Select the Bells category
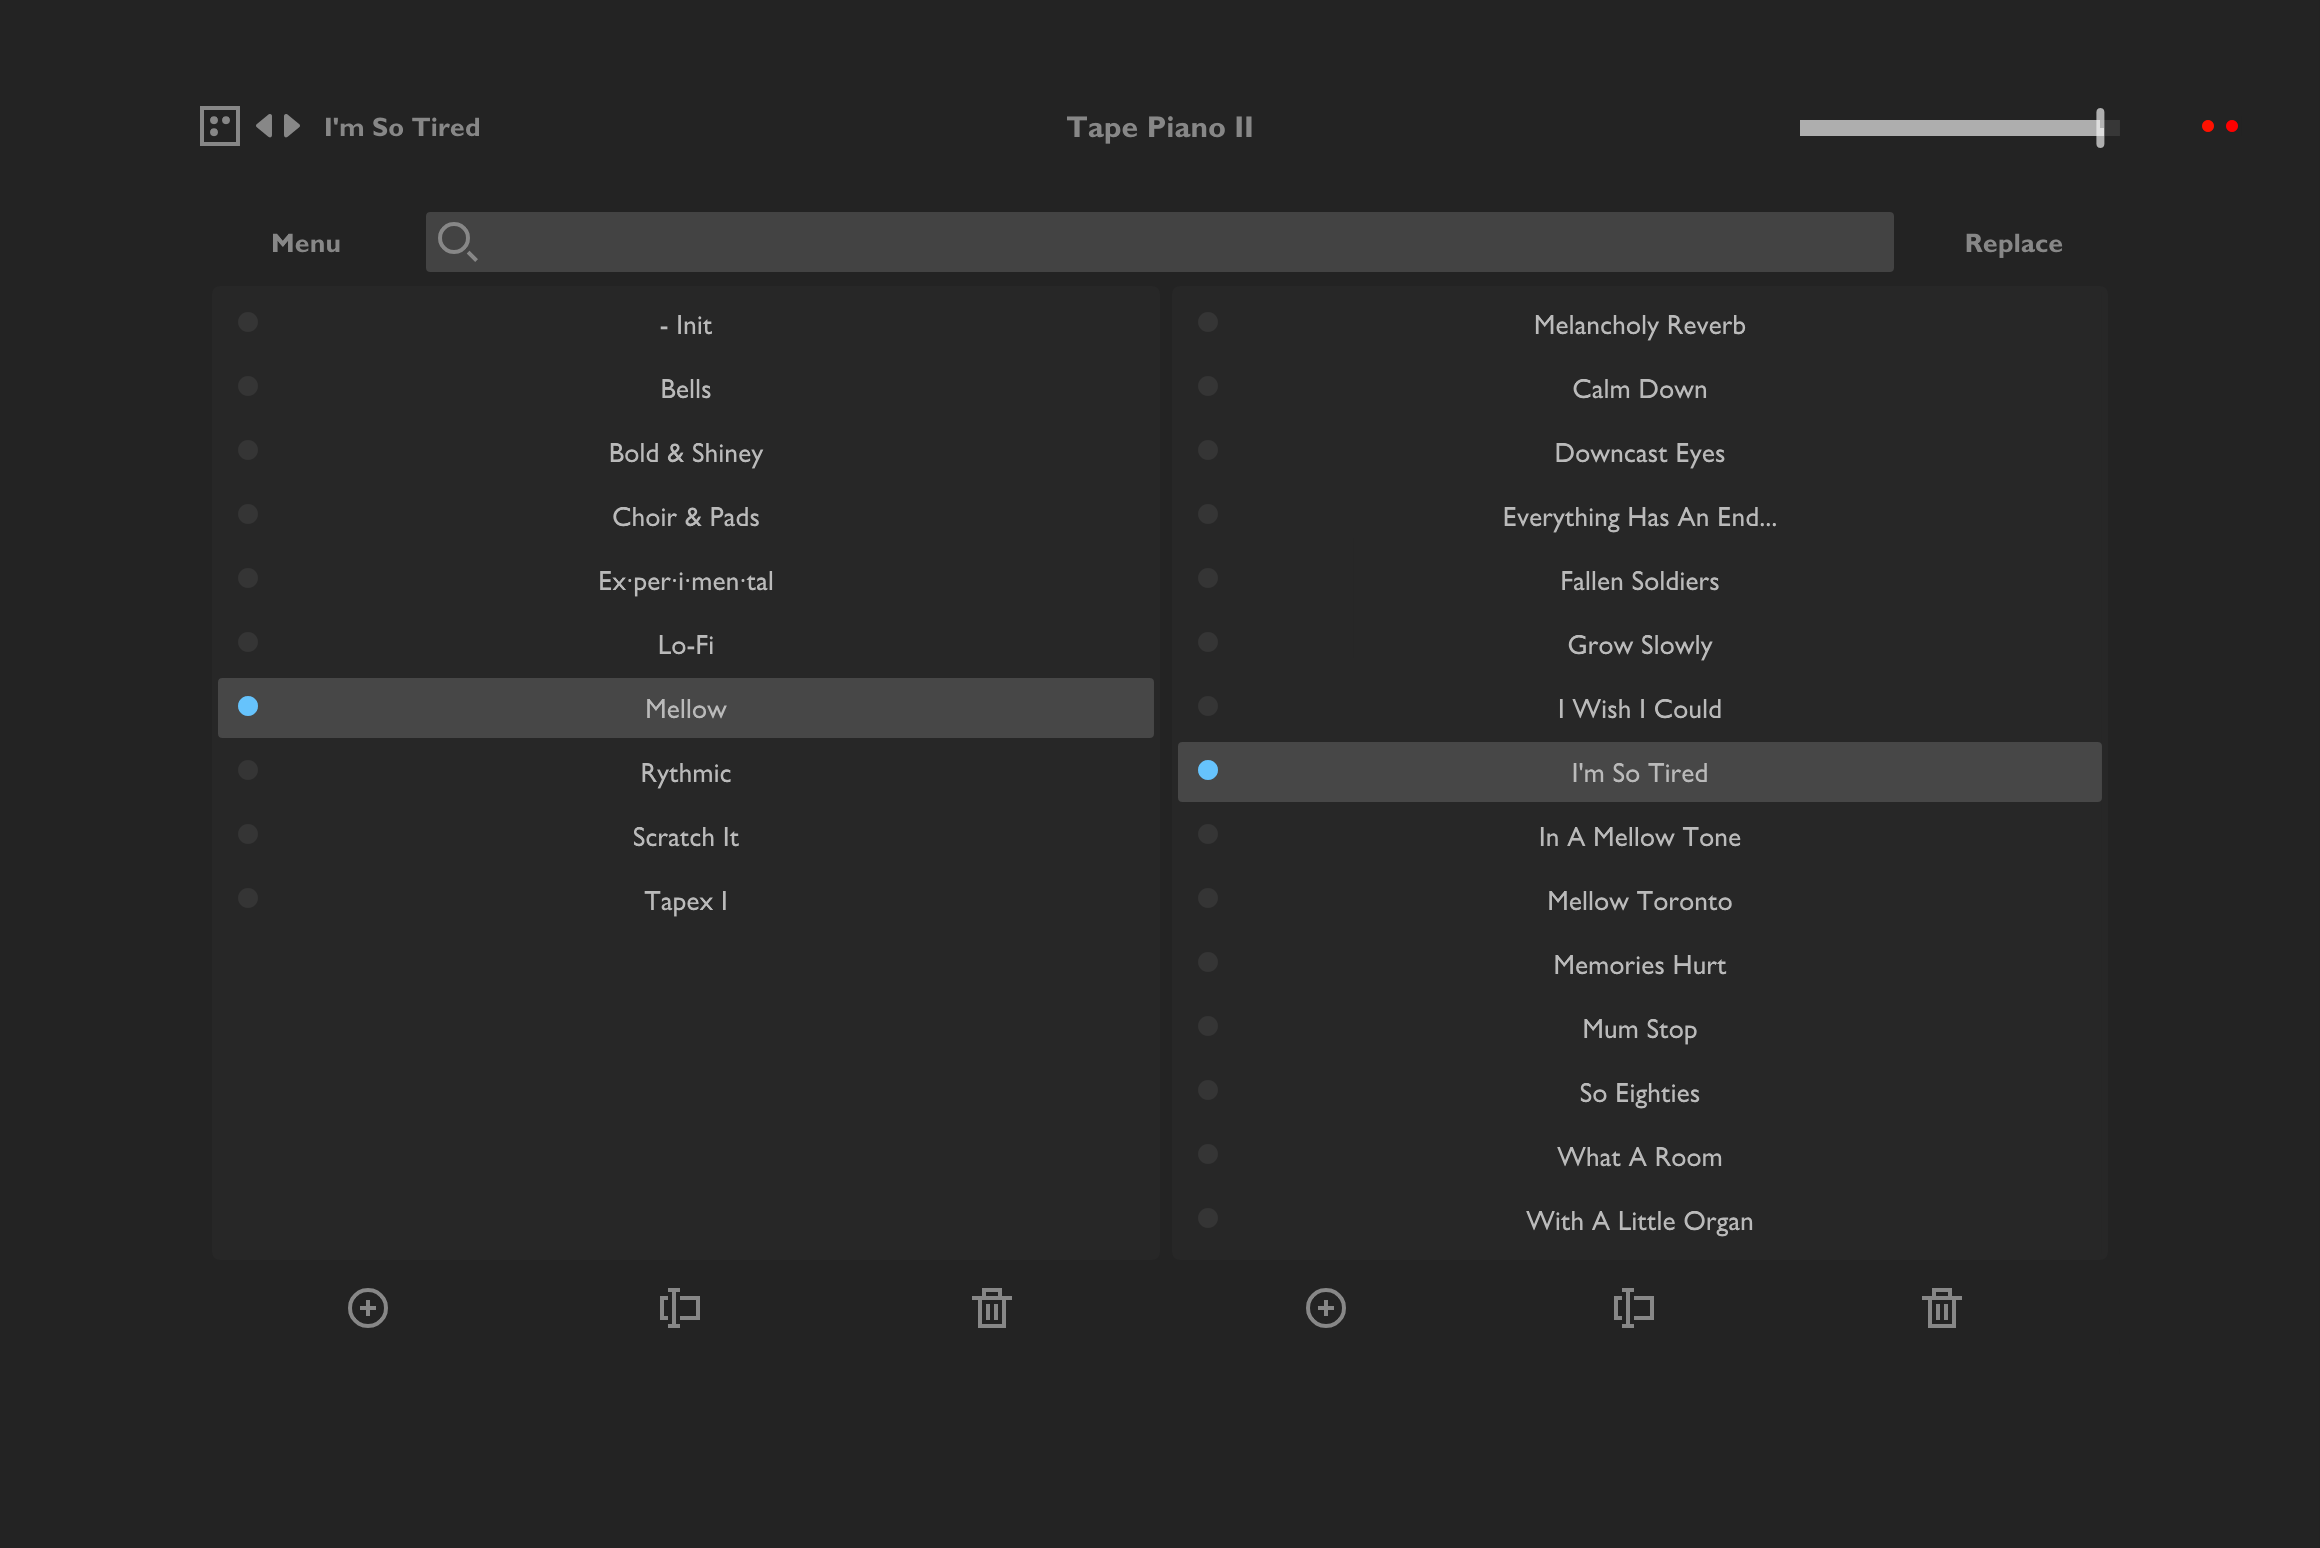2320x1548 pixels. point(686,388)
